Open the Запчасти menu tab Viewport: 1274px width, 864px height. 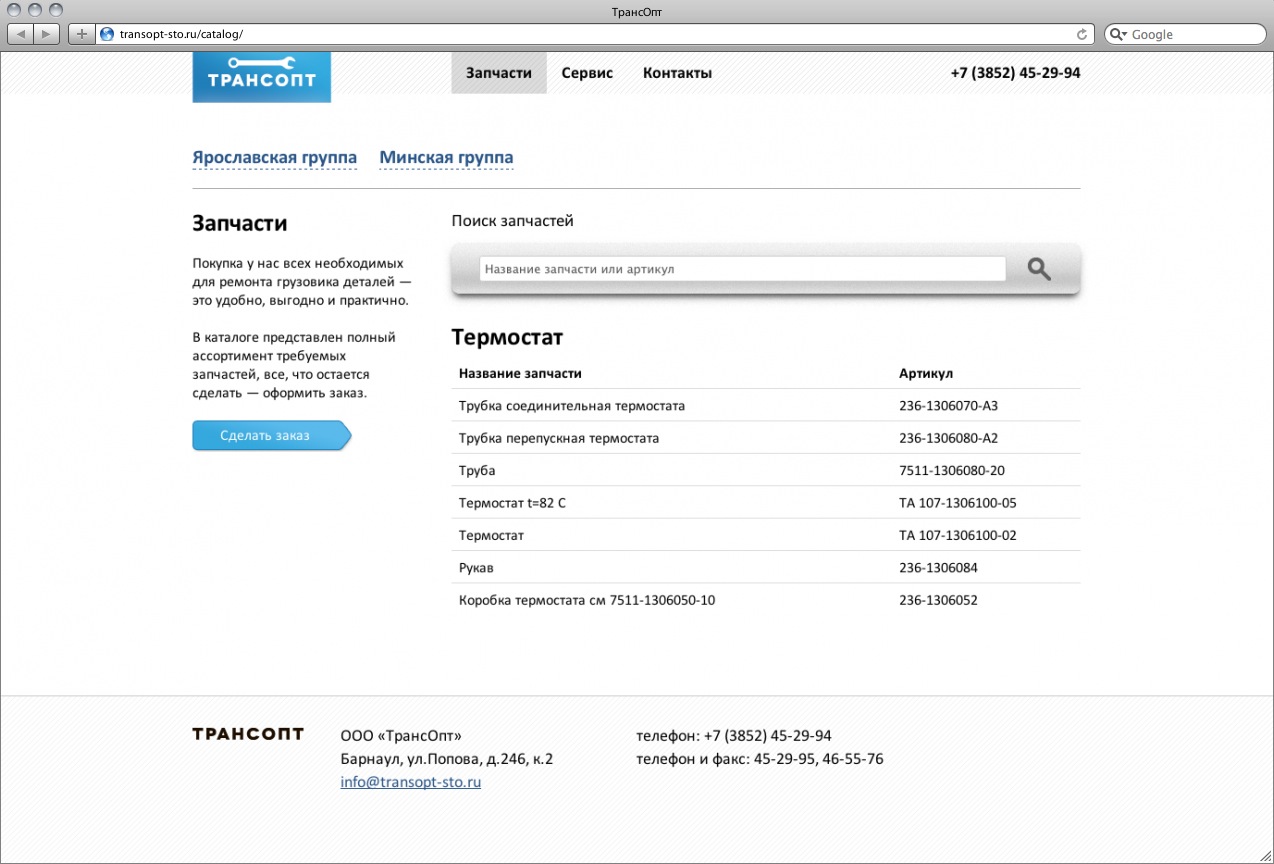tap(498, 73)
